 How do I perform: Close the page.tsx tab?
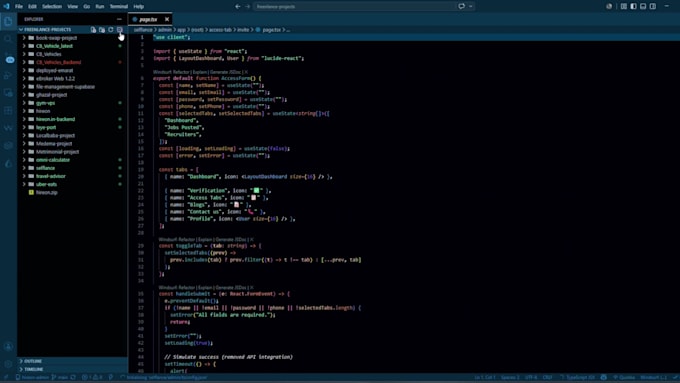[x=167, y=20]
